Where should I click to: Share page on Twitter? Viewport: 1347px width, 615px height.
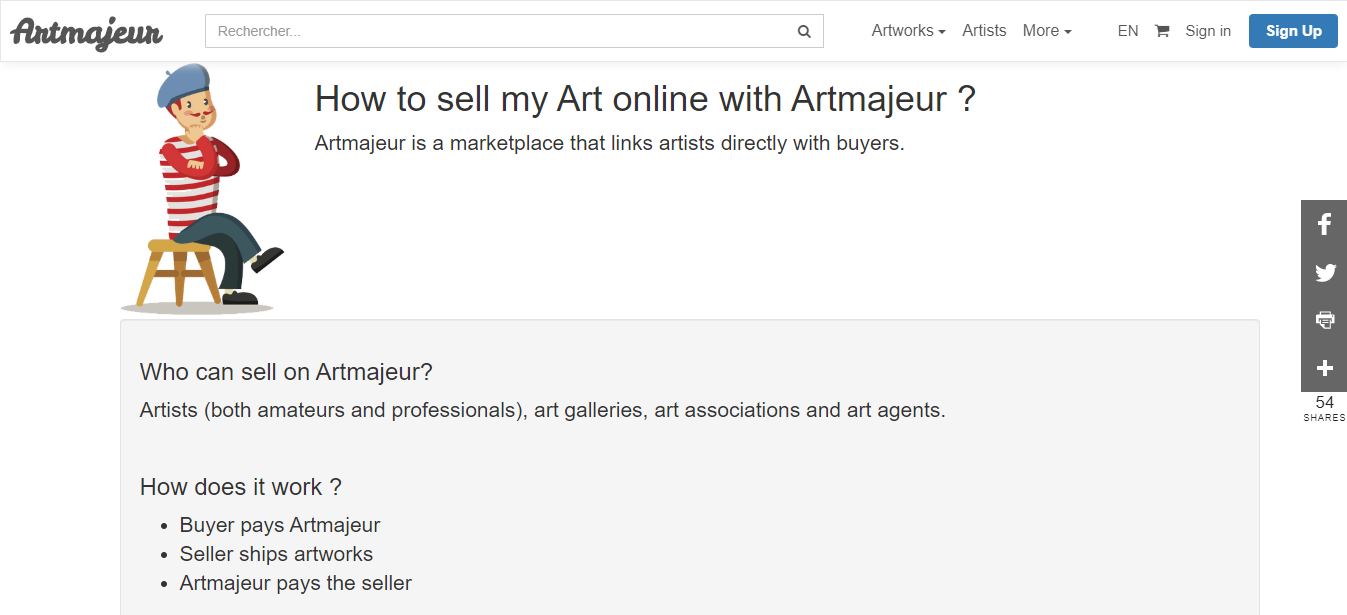(1324, 272)
